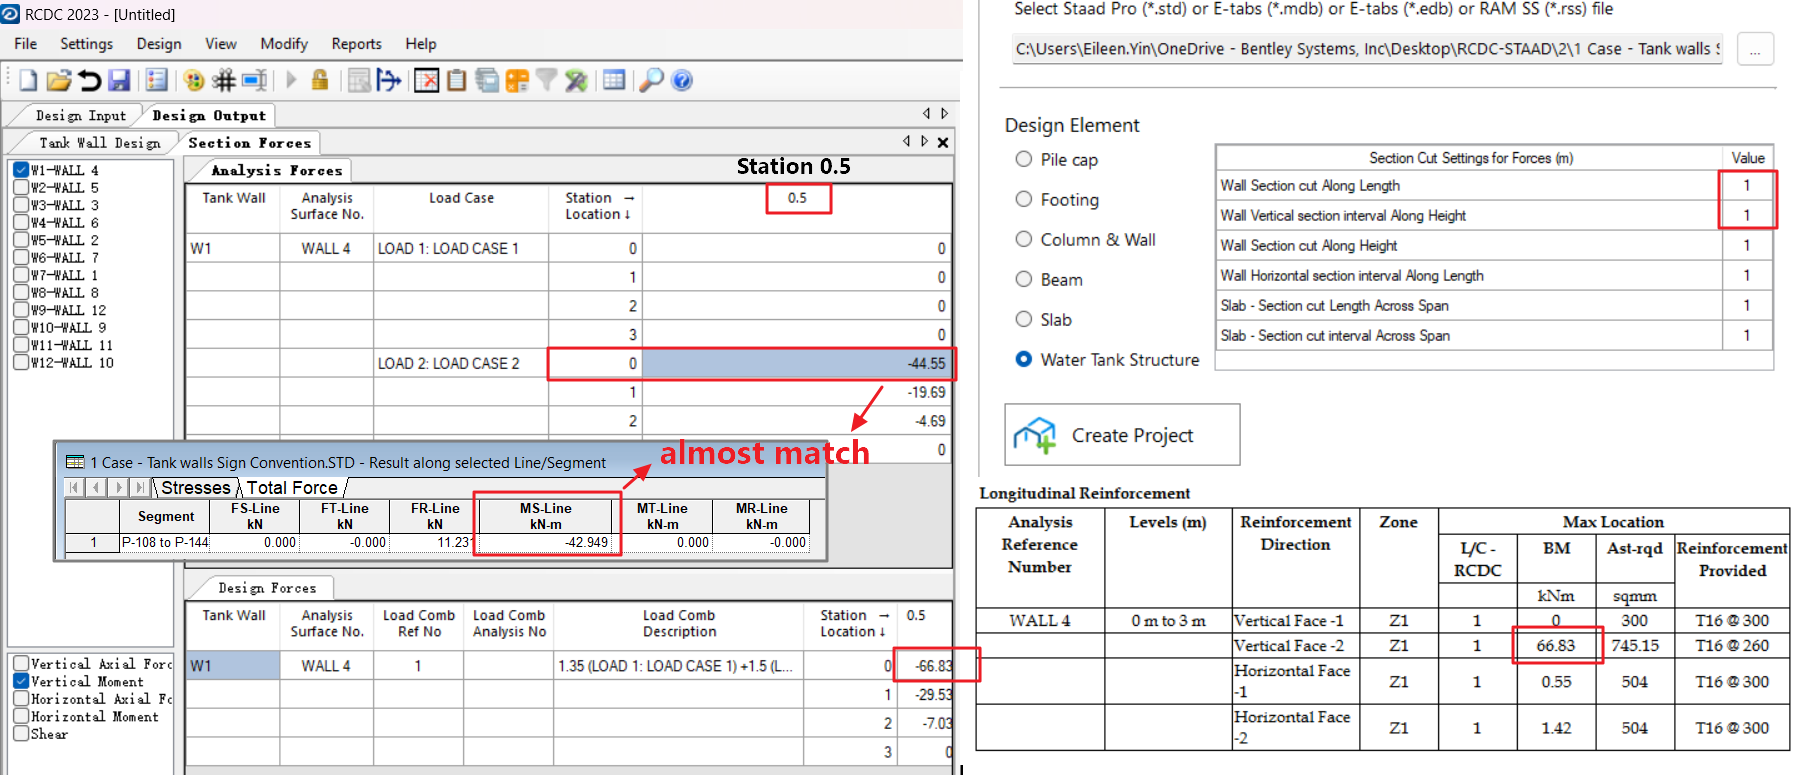Click the Staad file path input field

tap(1367, 49)
